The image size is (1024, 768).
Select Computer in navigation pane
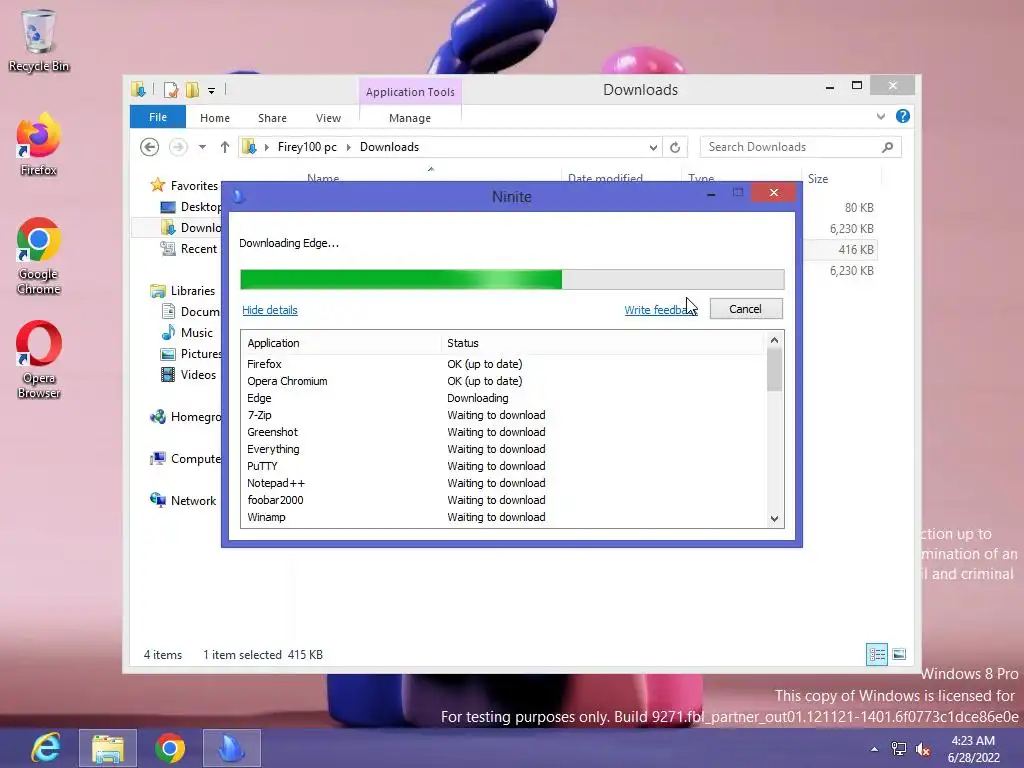[196, 458]
